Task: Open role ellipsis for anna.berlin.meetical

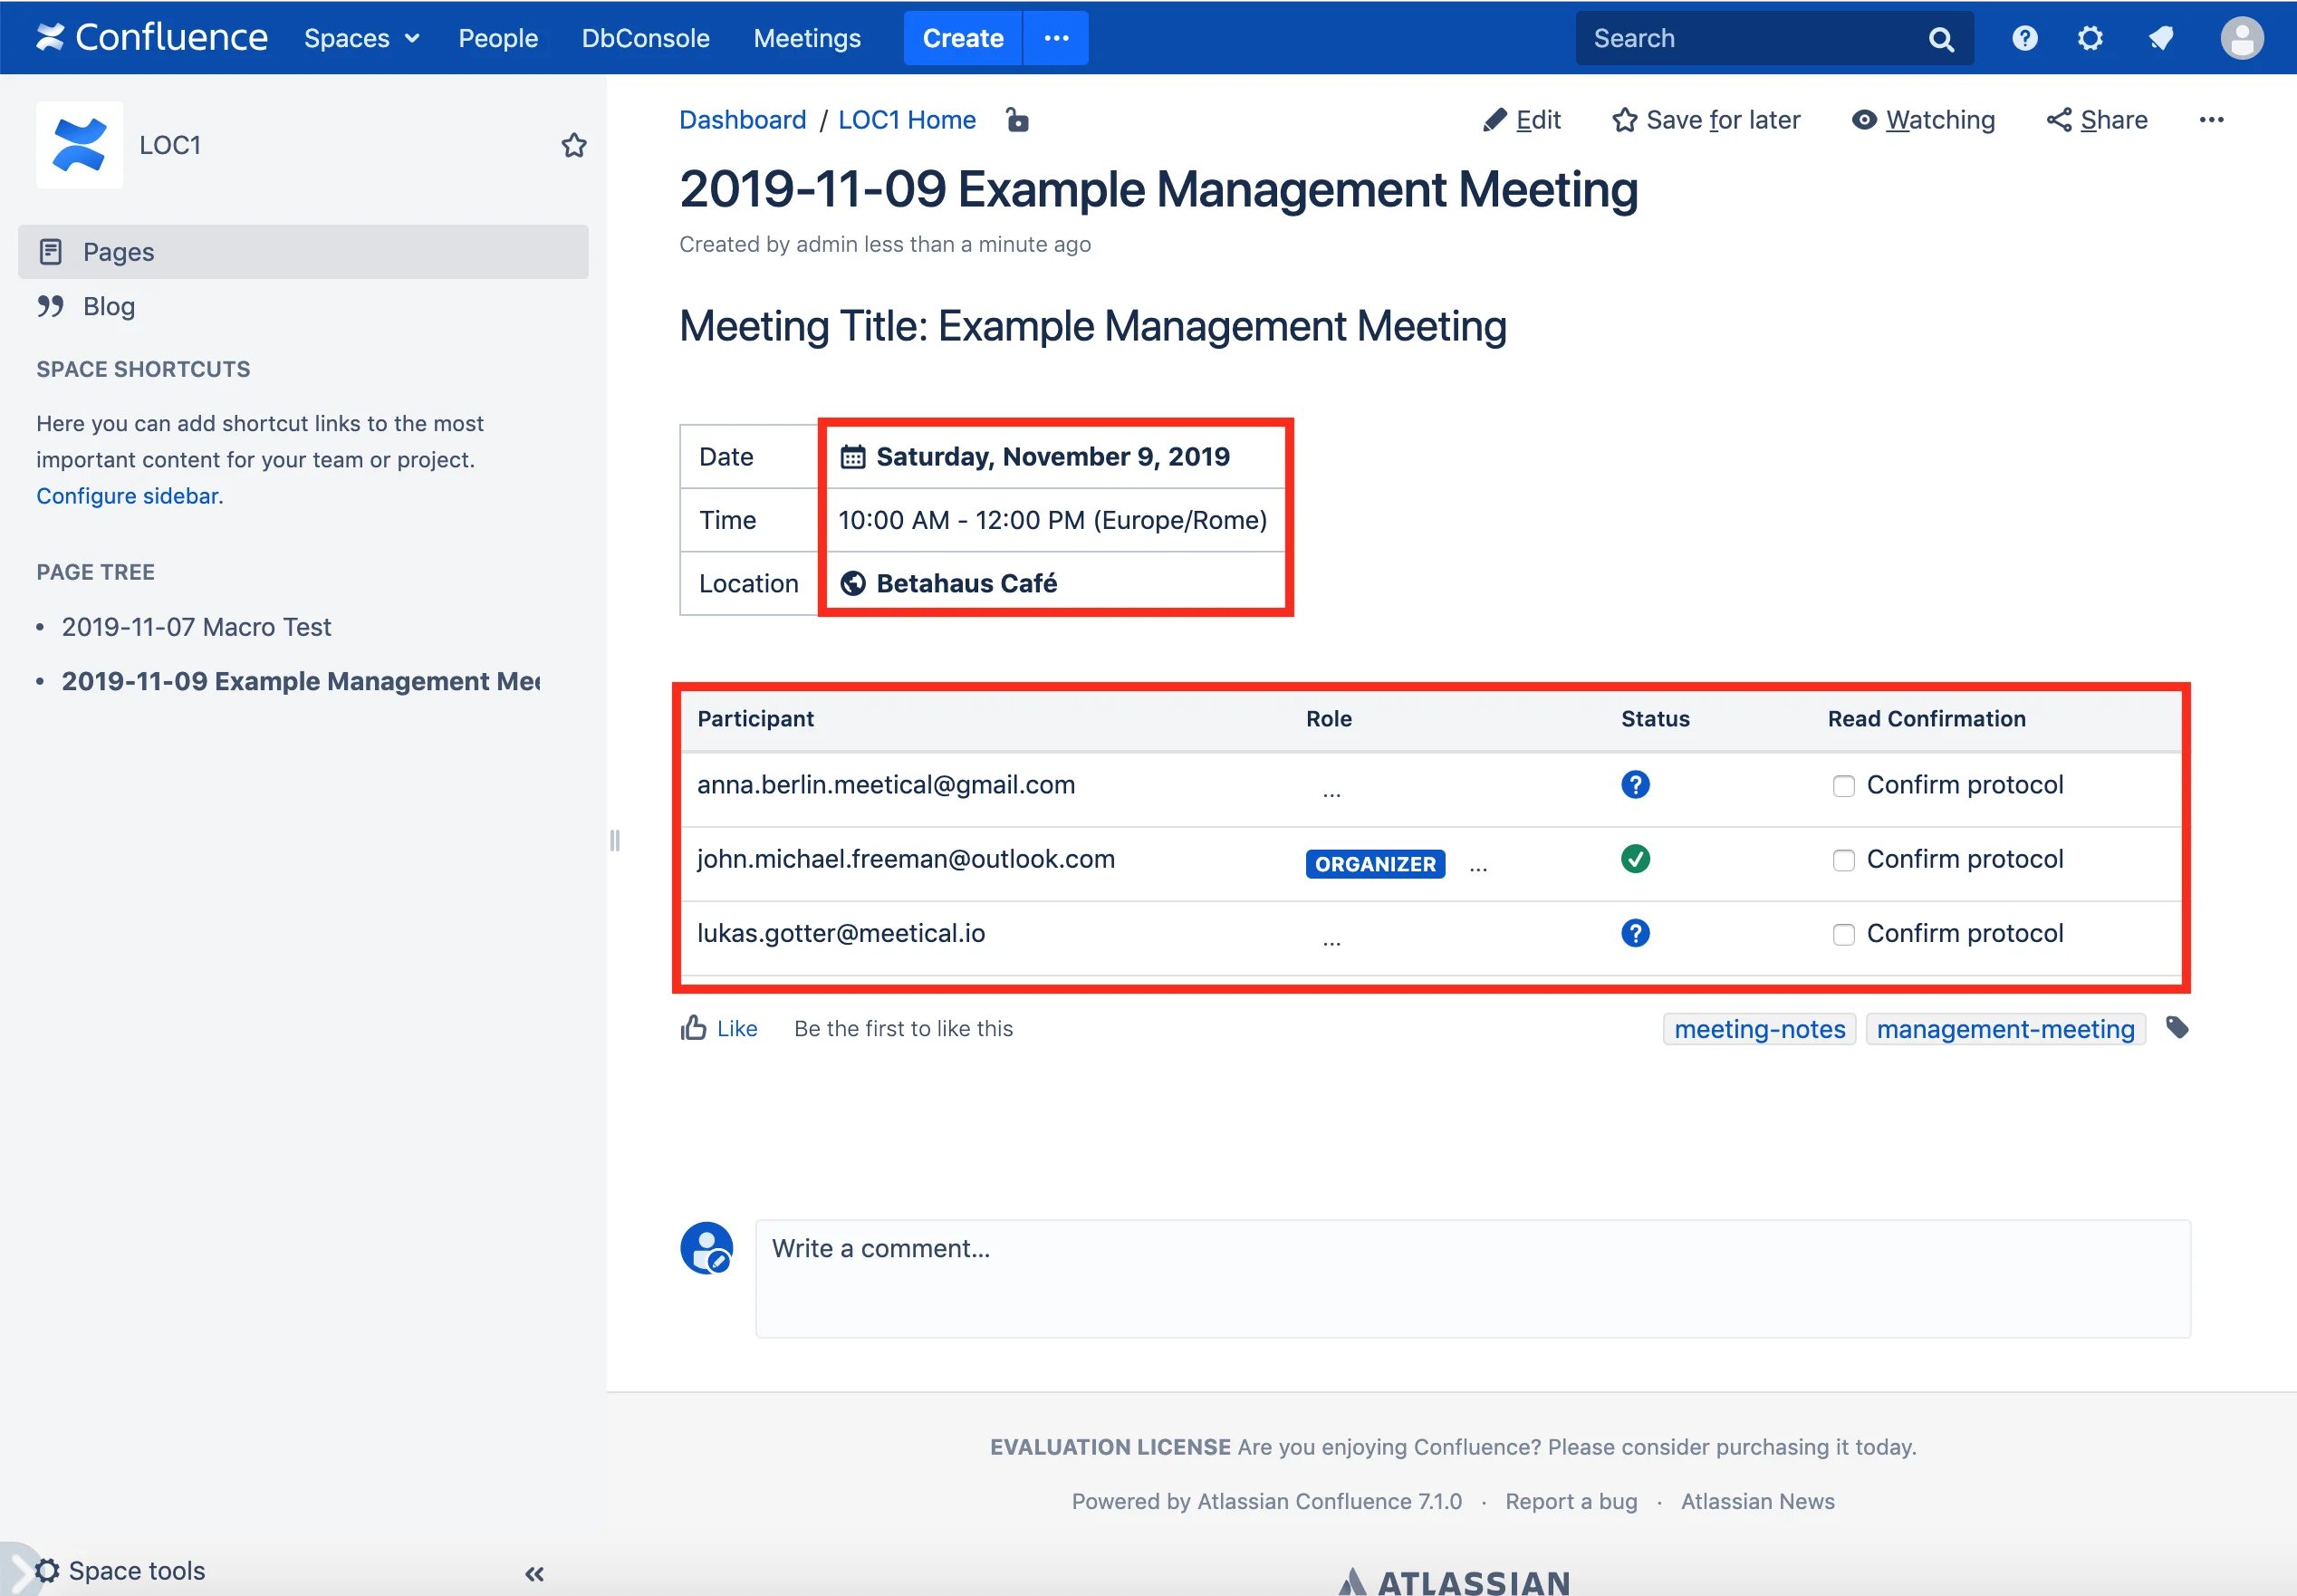Action: [1331, 794]
